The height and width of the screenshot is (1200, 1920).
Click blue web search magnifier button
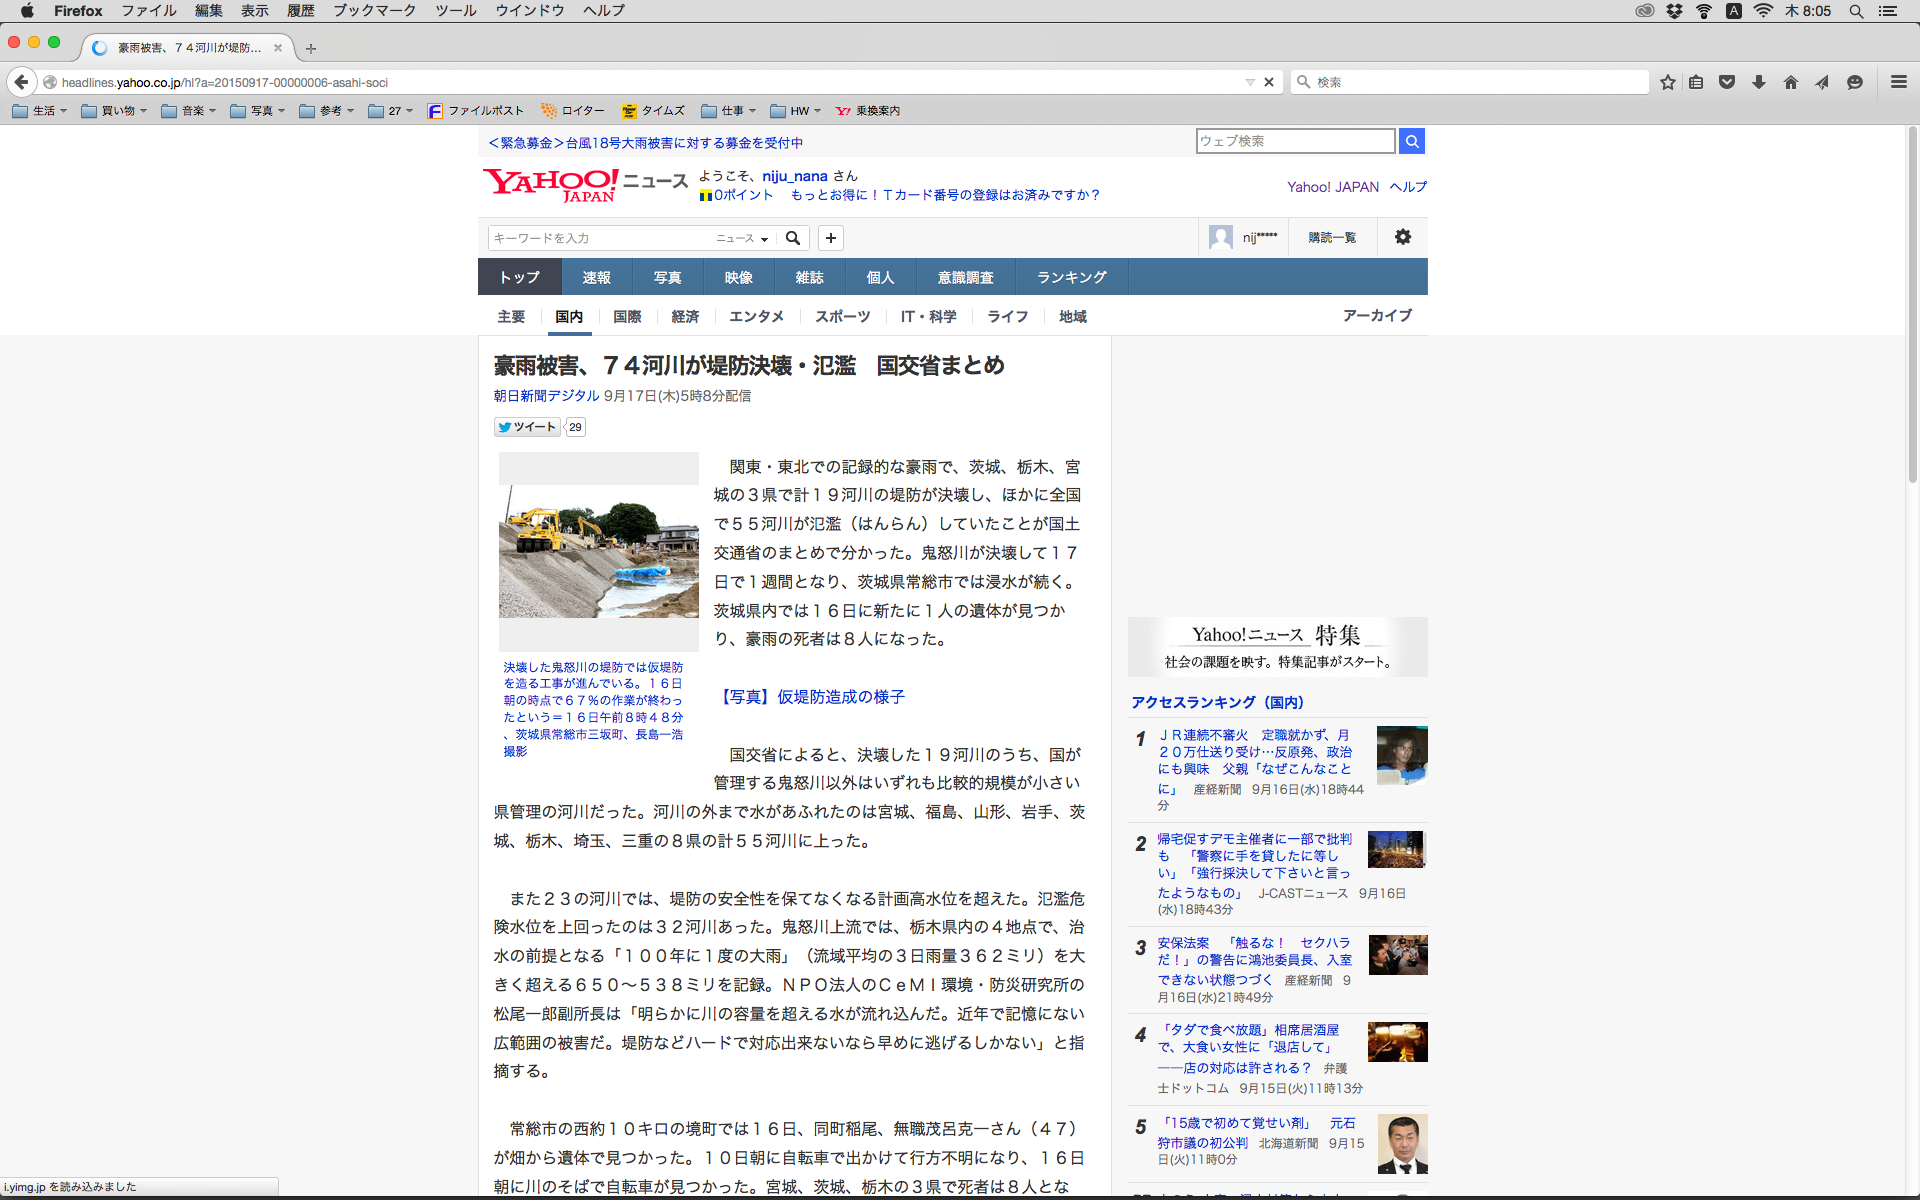[x=1411, y=141]
